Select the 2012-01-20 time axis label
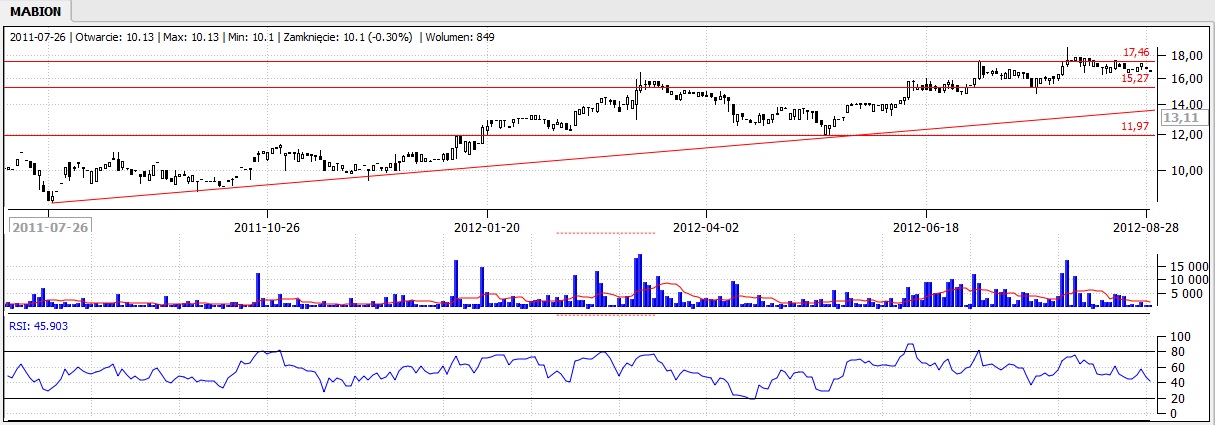The image size is (1215, 425). point(486,227)
